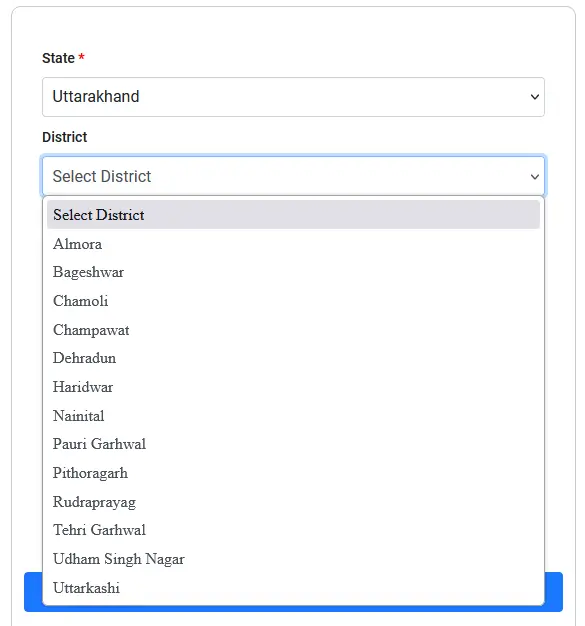Open the State dropdown showing Uttarakhand
The image size is (585, 626).
point(293,97)
